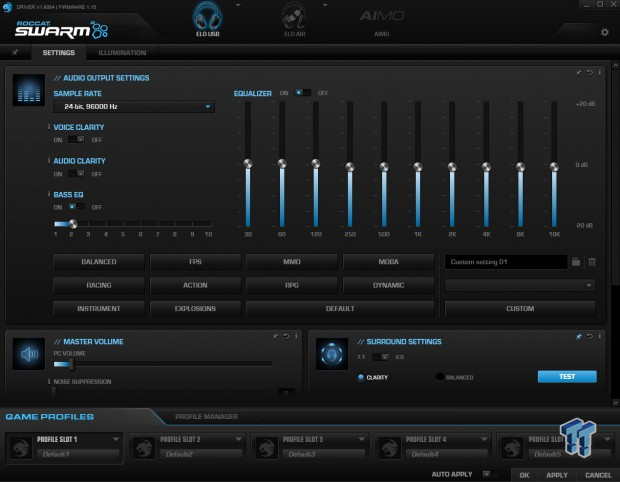Click the Voice Clarity info icon

tap(49, 127)
